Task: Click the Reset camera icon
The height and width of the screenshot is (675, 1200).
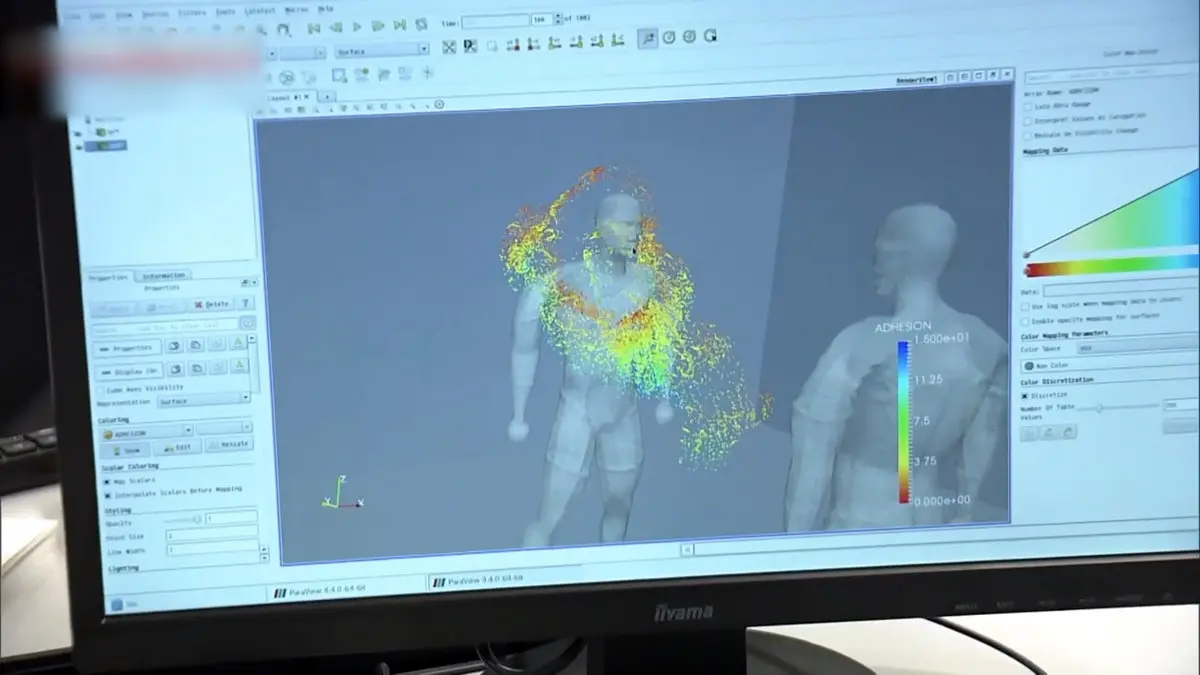Action: [x=449, y=47]
